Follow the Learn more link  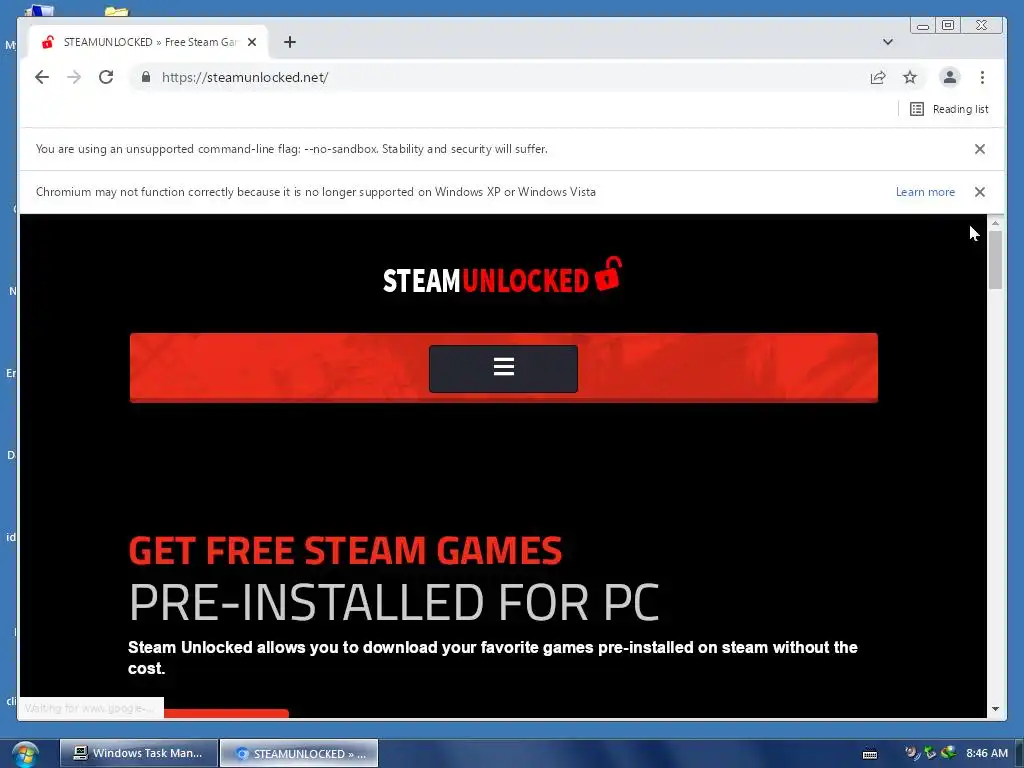(x=925, y=192)
